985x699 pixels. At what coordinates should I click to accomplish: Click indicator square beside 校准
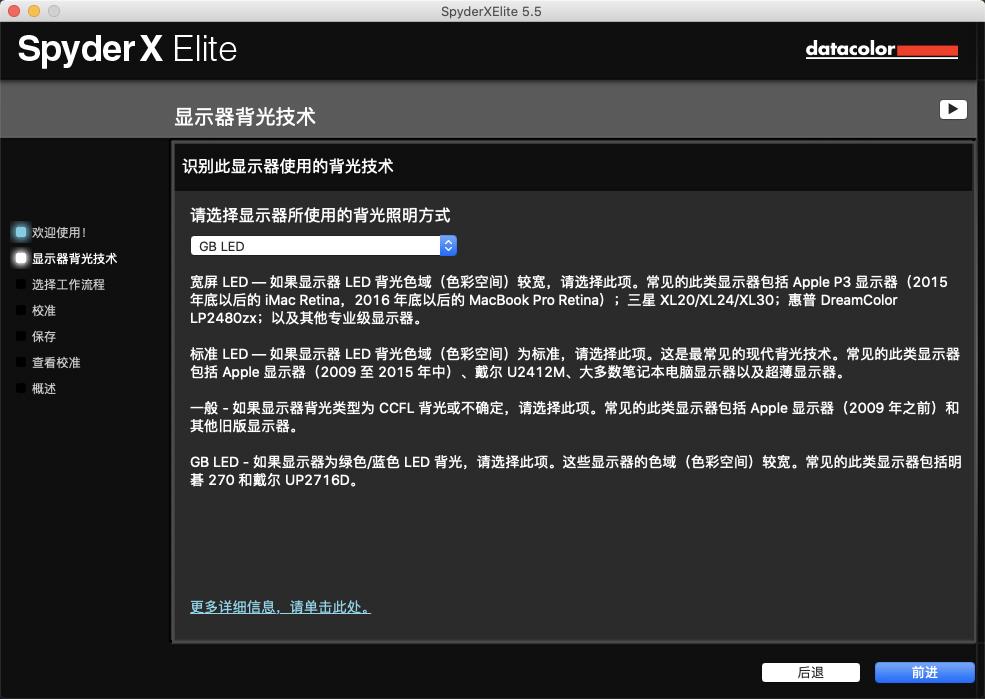click(x=21, y=310)
